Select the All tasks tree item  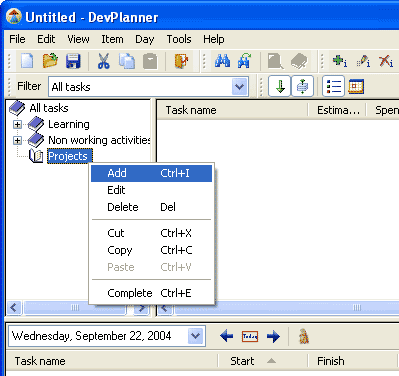pos(49,108)
